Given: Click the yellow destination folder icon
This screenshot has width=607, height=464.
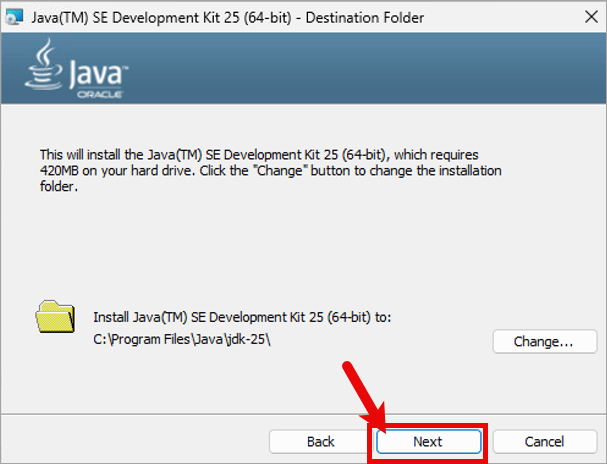Looking at the screenshot, I should pos(55,316).
